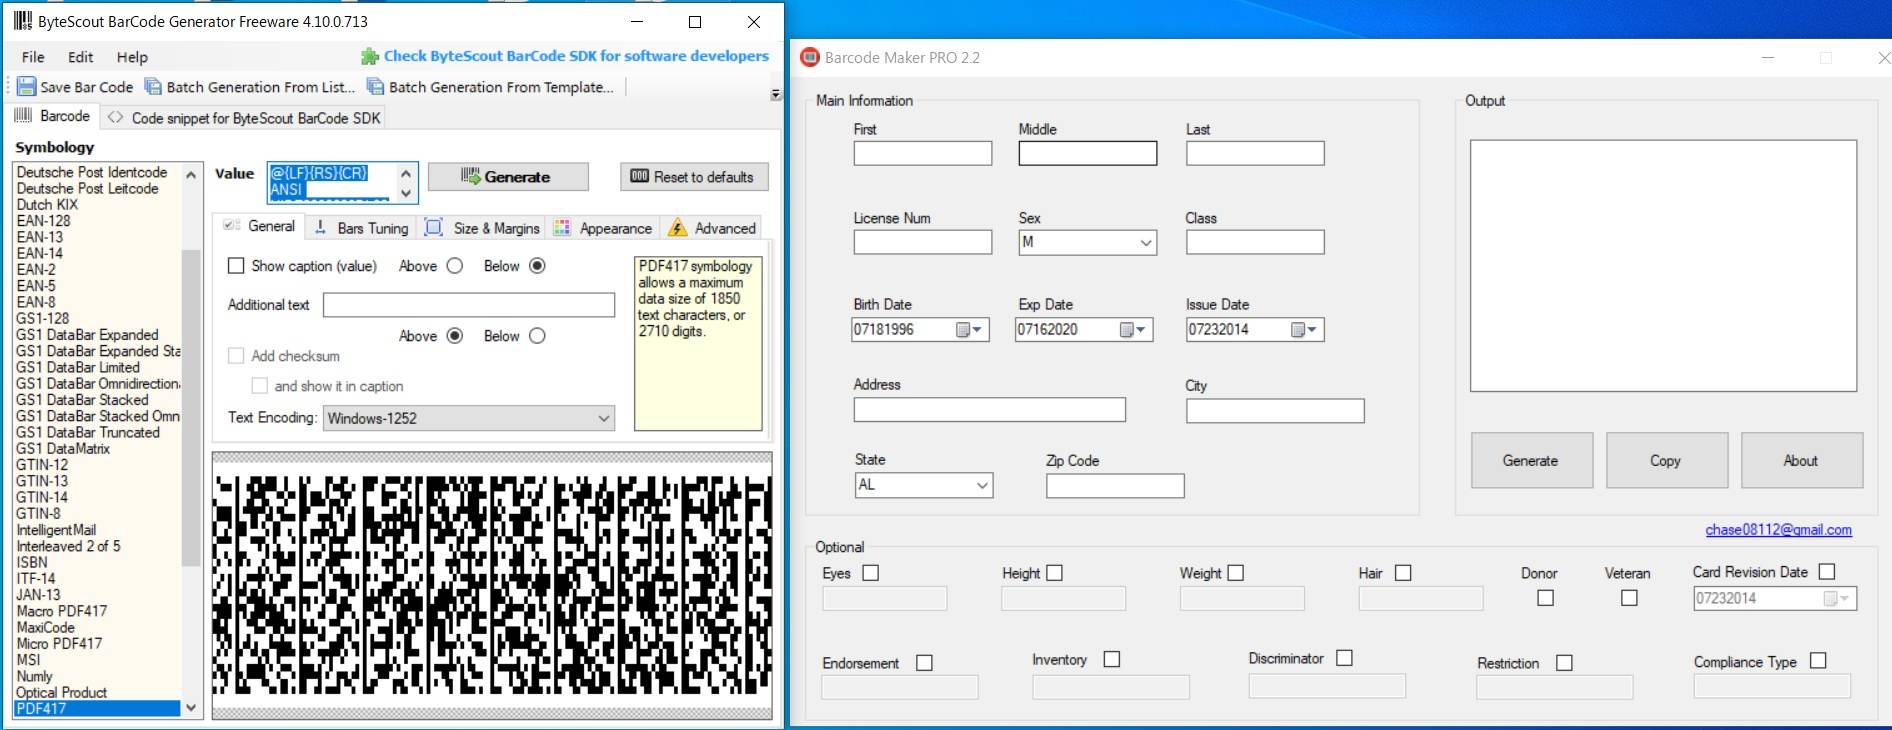
Task: Switch to the Appearance tab
Action: click(x=603, y=228)
